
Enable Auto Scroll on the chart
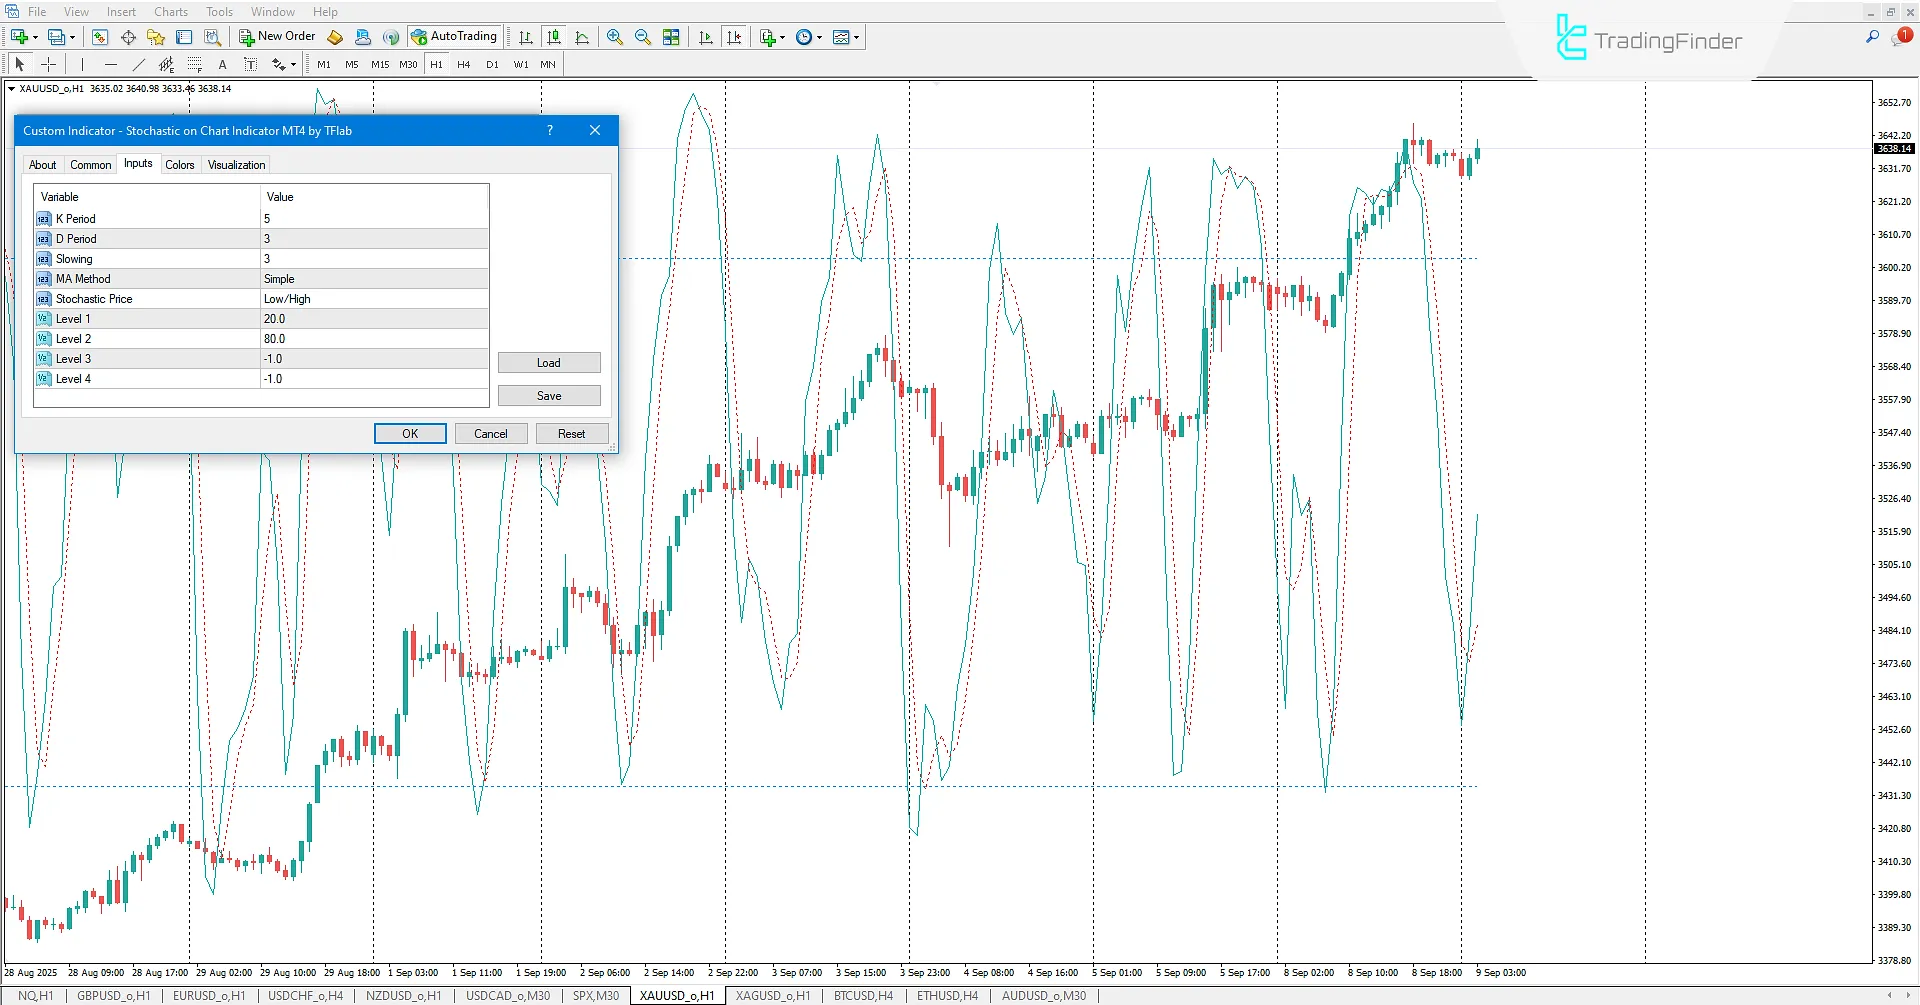[705, 37]
